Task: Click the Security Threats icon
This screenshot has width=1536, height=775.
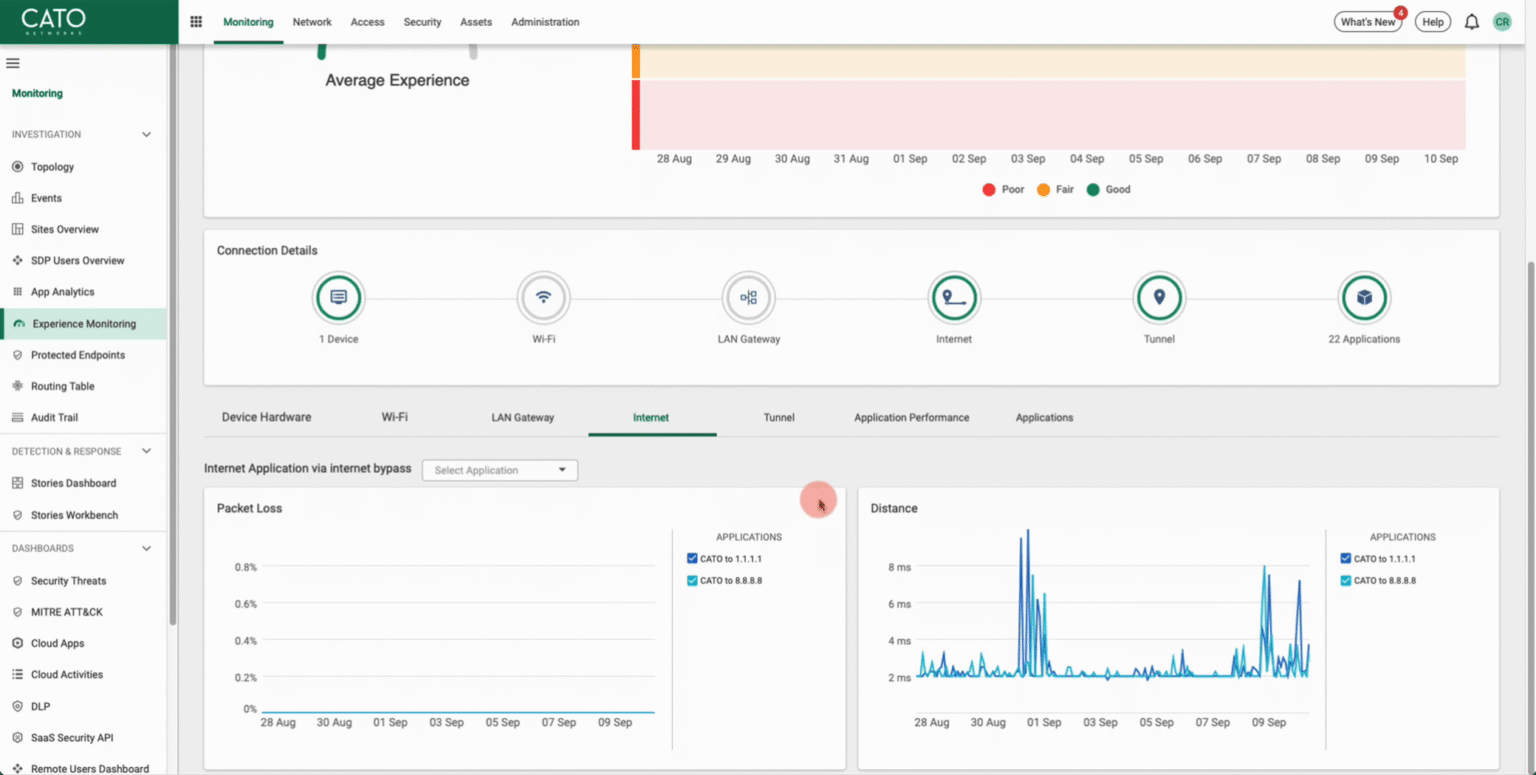Action: click(17, 581)
